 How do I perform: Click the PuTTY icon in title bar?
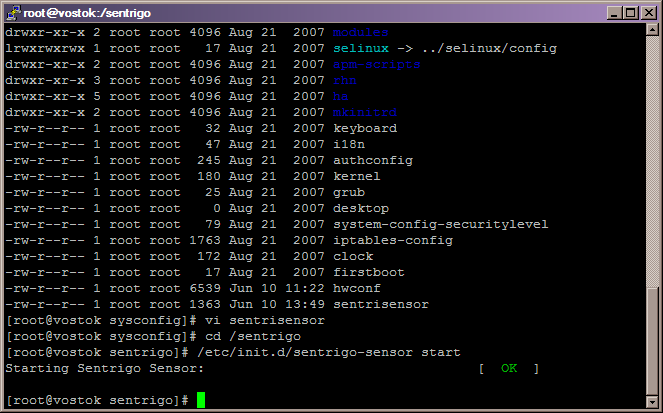[x=13, y=13]
